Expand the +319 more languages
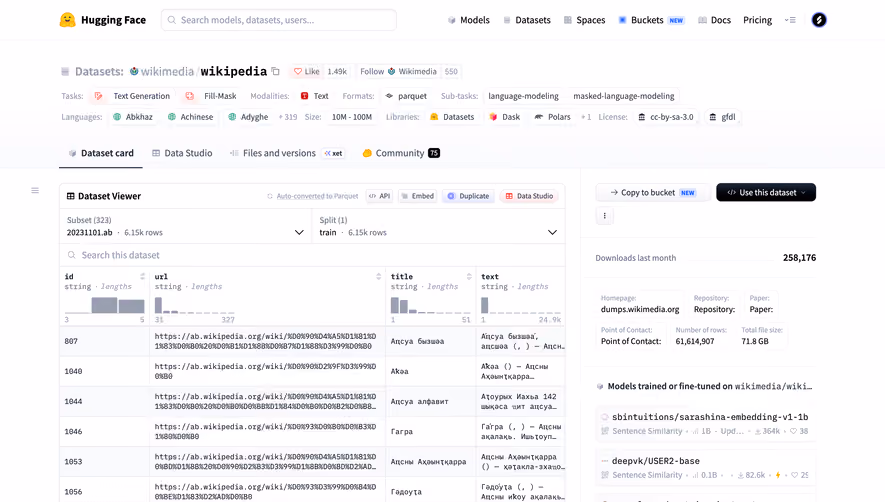Screen dimensions: 885x502 [x=288, y=117]
